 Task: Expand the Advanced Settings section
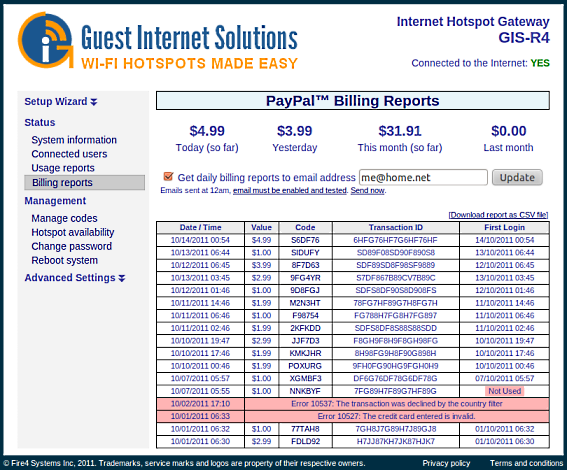[75, 278]
